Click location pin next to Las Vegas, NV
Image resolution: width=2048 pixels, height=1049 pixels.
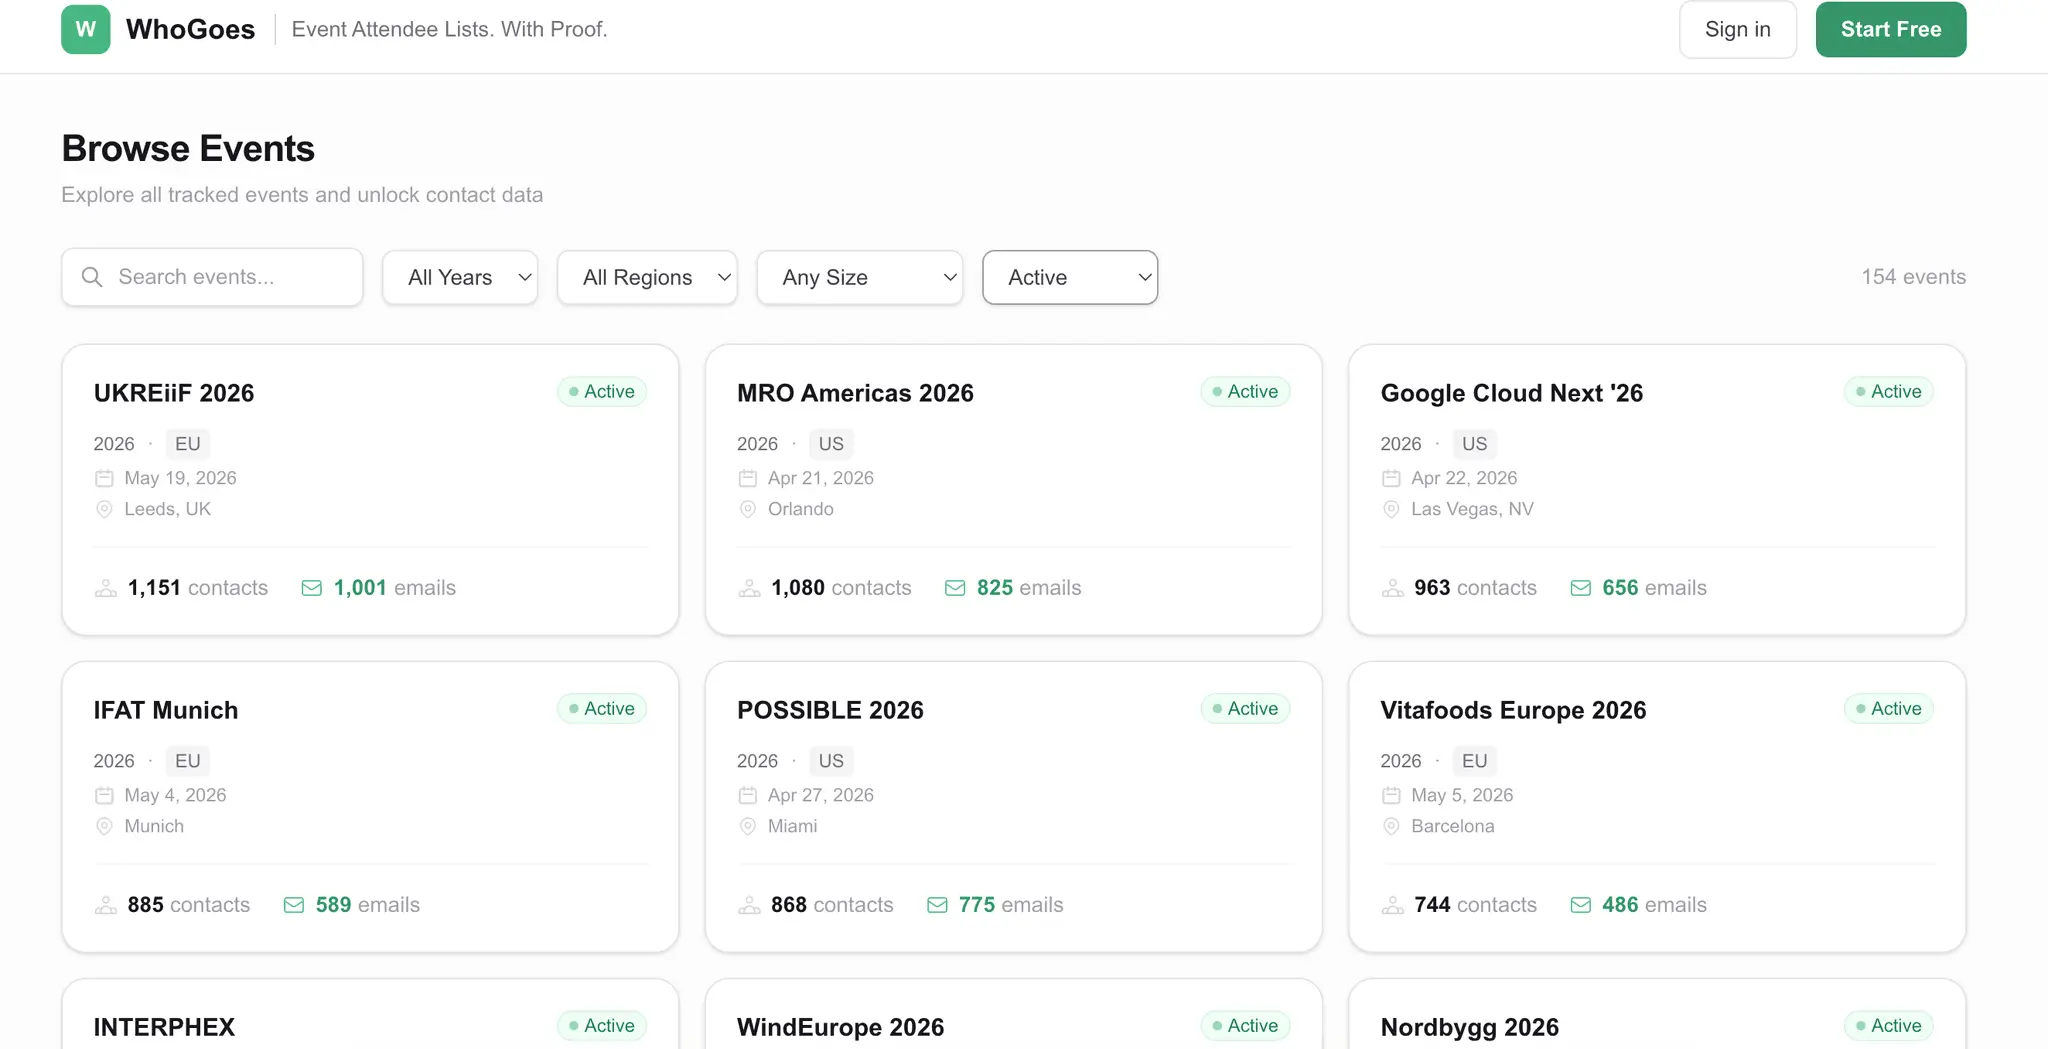pos(1391,509)
